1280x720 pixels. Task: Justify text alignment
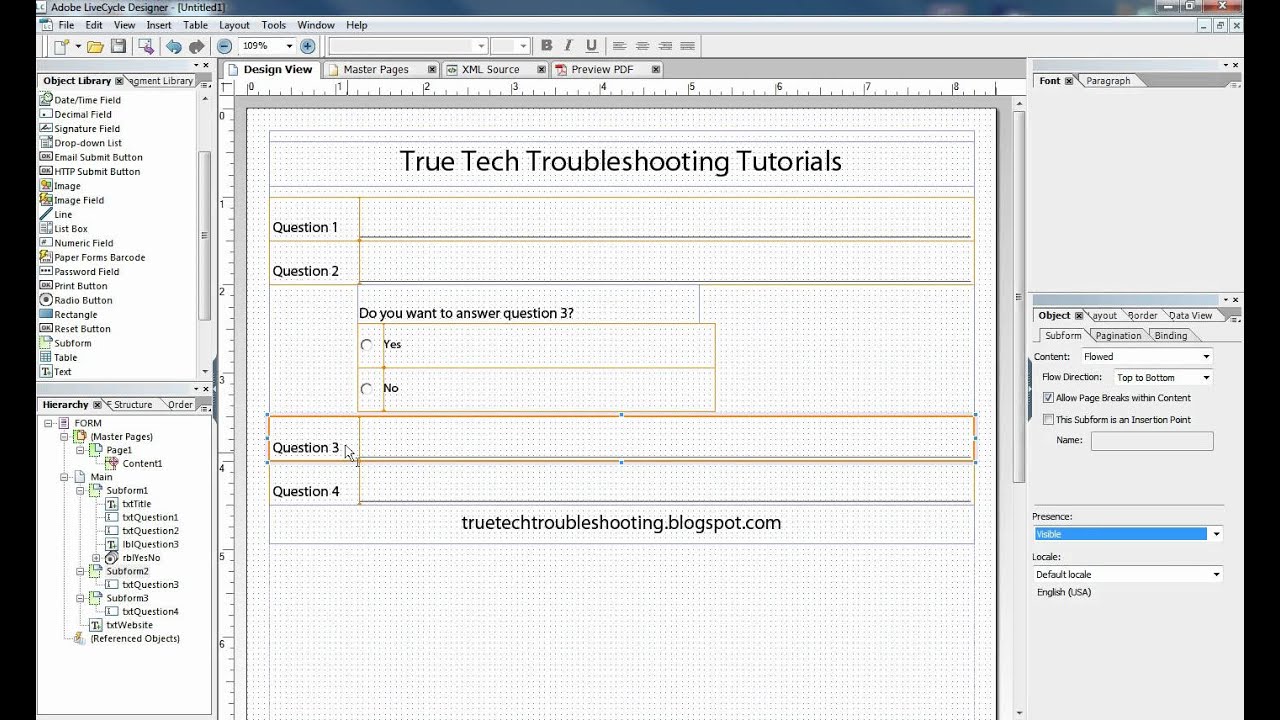687,46
